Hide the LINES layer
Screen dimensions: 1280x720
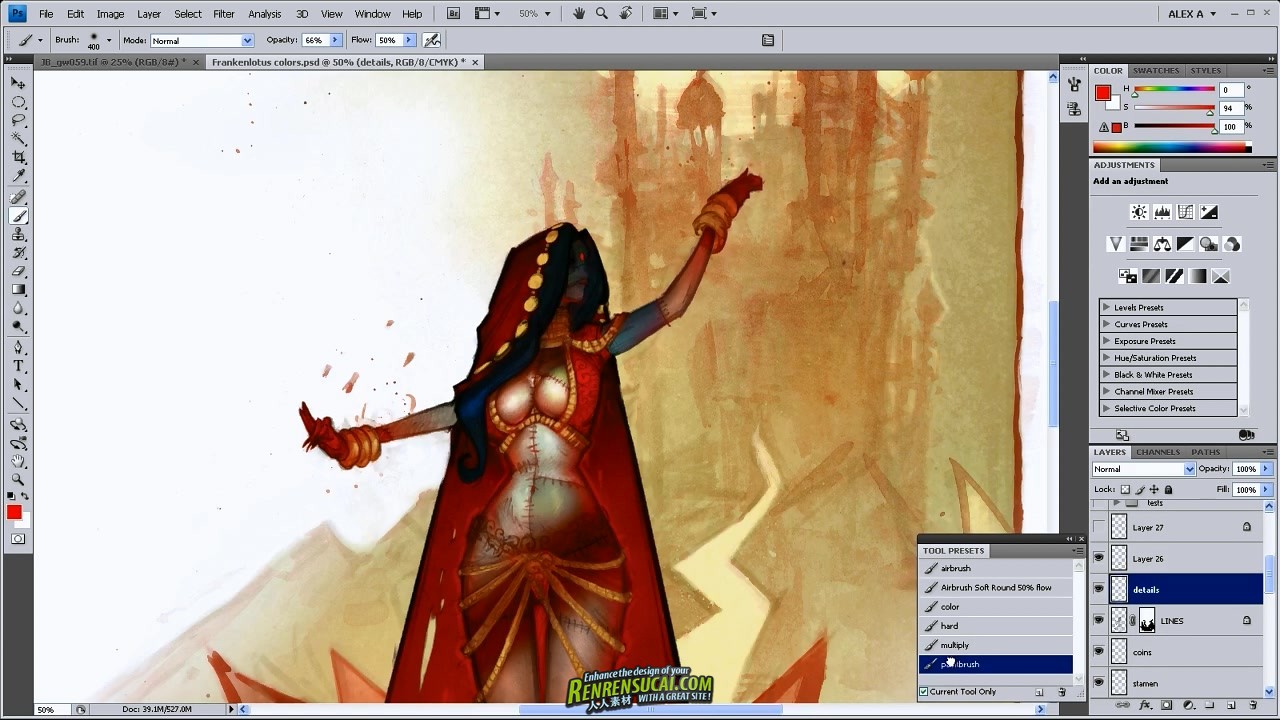pyautogui.click(x=1099, y=620)
